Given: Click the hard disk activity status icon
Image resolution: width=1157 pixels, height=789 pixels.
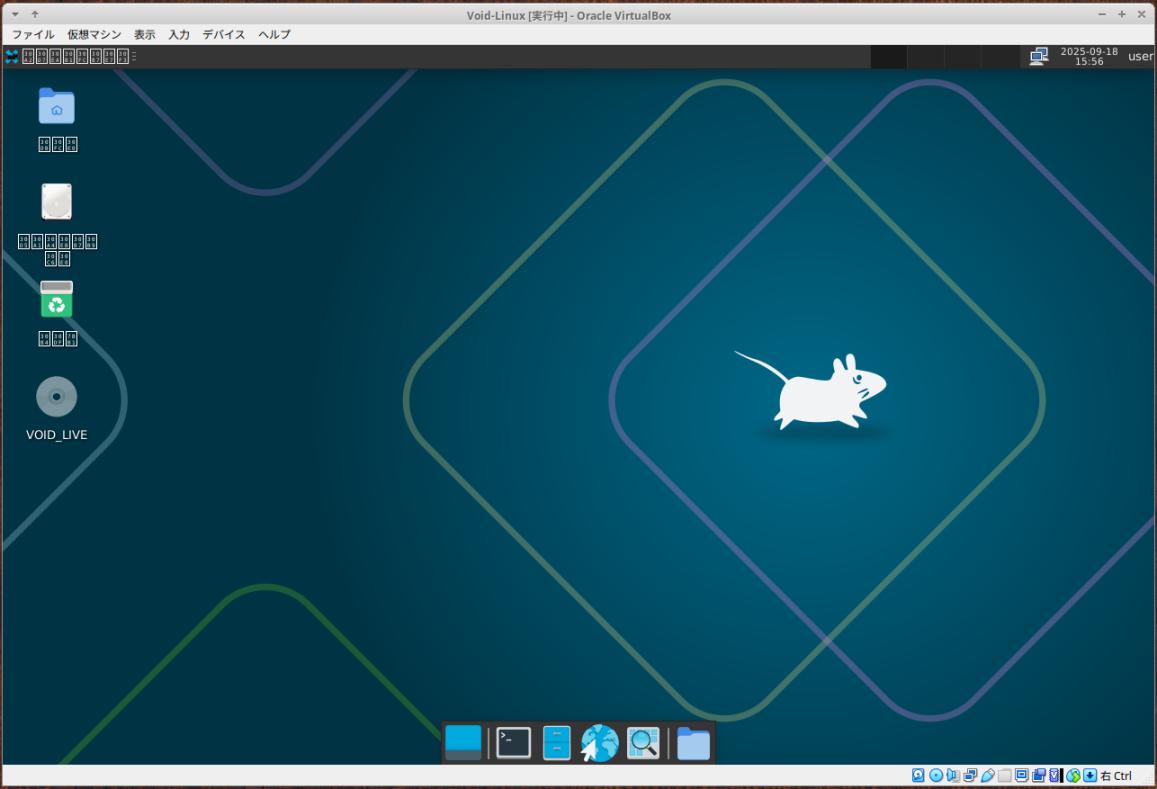Looking at the screenshot, I should (918, 776).
